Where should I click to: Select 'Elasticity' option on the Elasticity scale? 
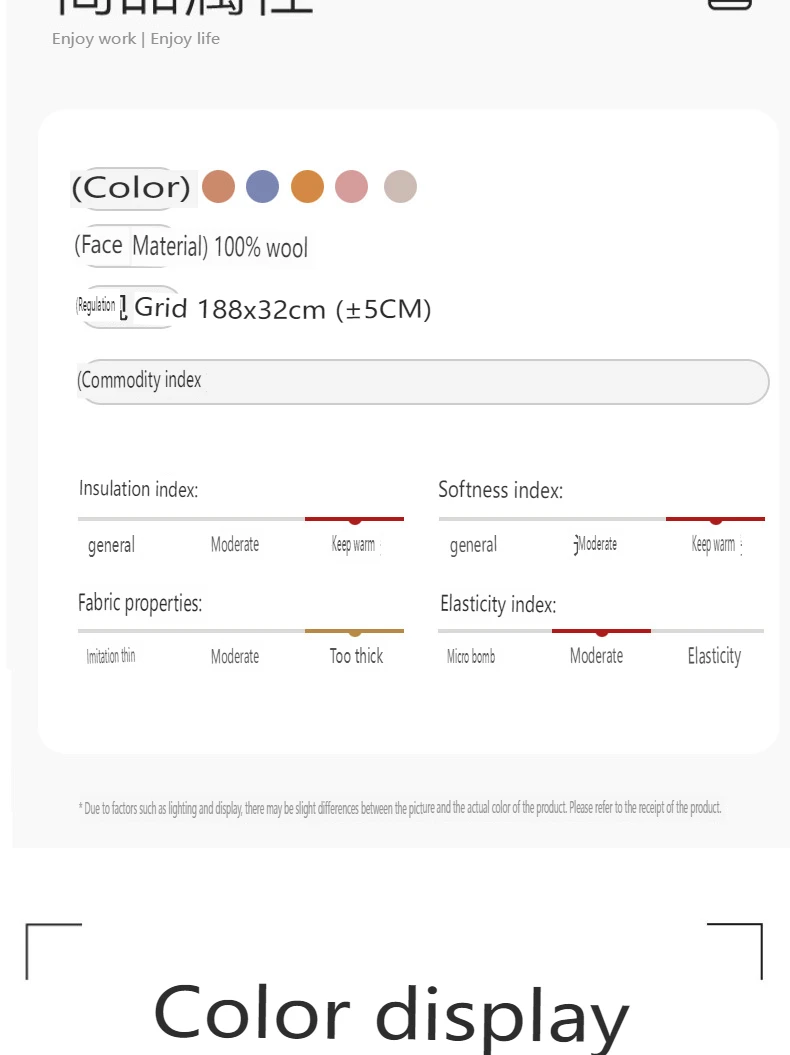pyautogui.click(x=714, y=656)
